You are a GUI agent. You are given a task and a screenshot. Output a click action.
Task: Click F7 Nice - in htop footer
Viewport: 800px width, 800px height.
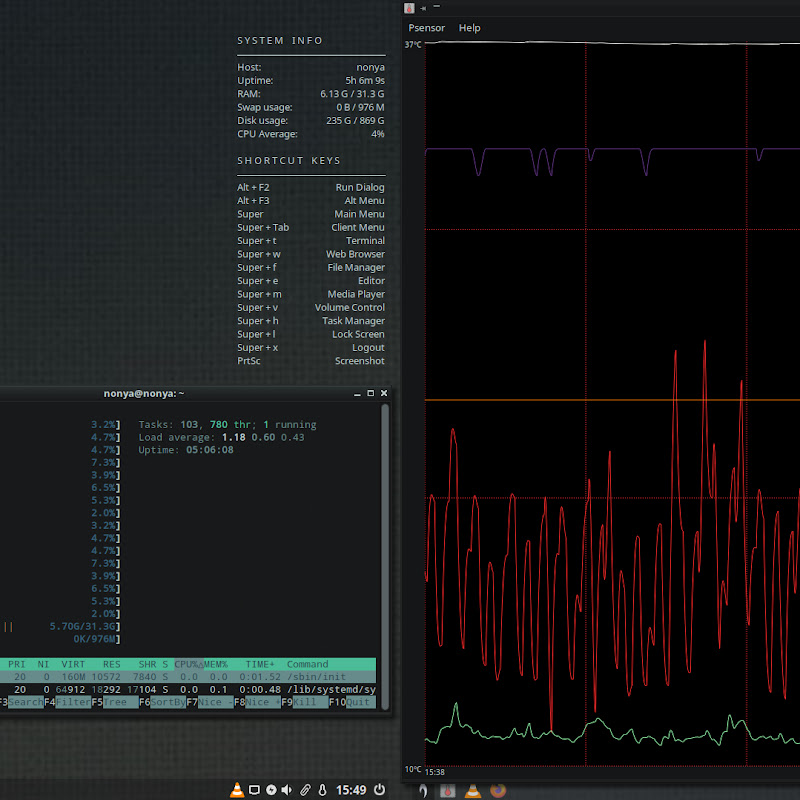210,702
